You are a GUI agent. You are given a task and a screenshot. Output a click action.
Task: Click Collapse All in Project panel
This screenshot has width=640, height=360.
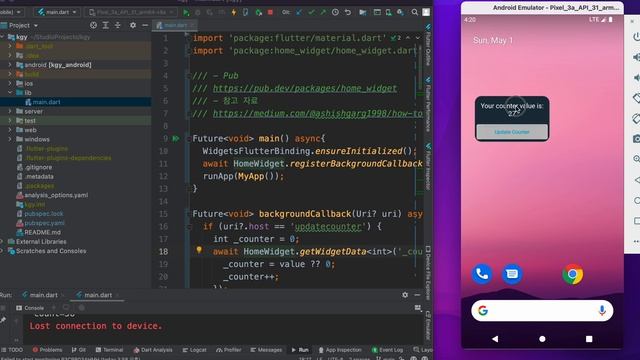pyautogui.click(x=118, y=25)
